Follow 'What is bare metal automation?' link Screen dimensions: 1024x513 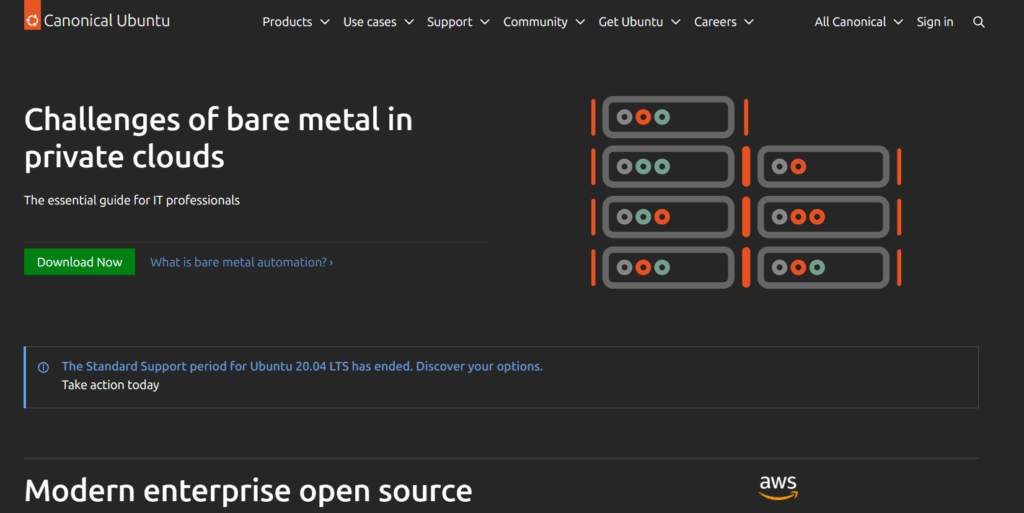tap(242, 262)
